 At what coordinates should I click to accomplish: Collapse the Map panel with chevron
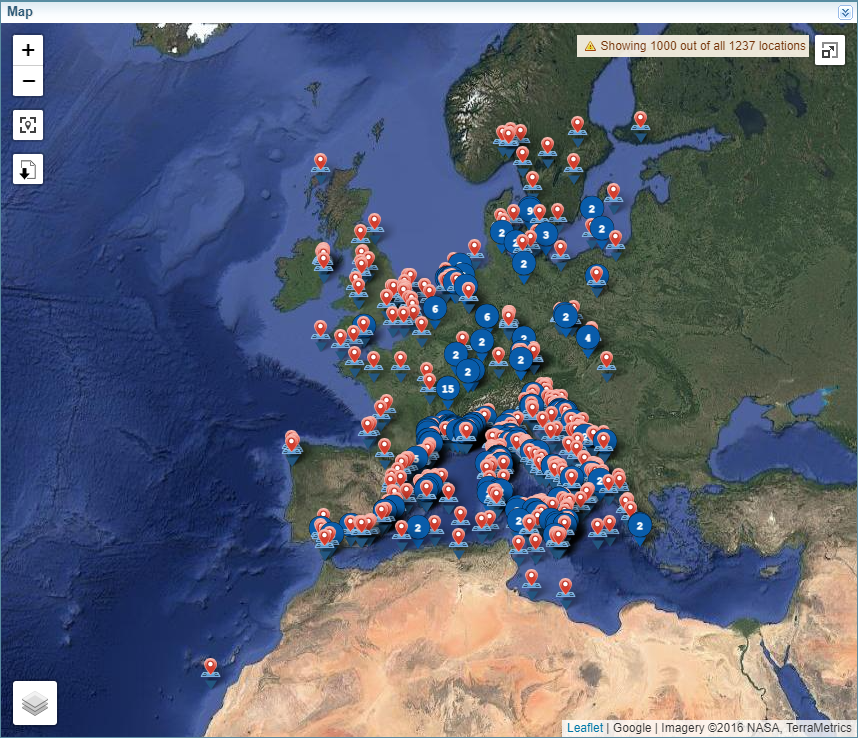pyautogui.click(x=845, y=12)
